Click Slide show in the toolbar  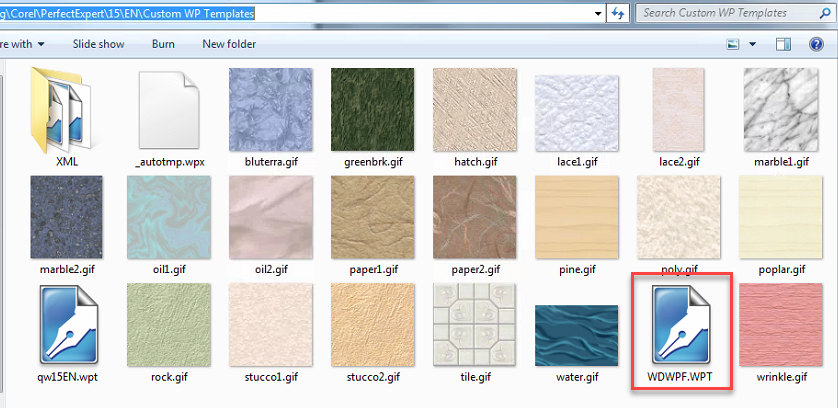coord(98,44)
